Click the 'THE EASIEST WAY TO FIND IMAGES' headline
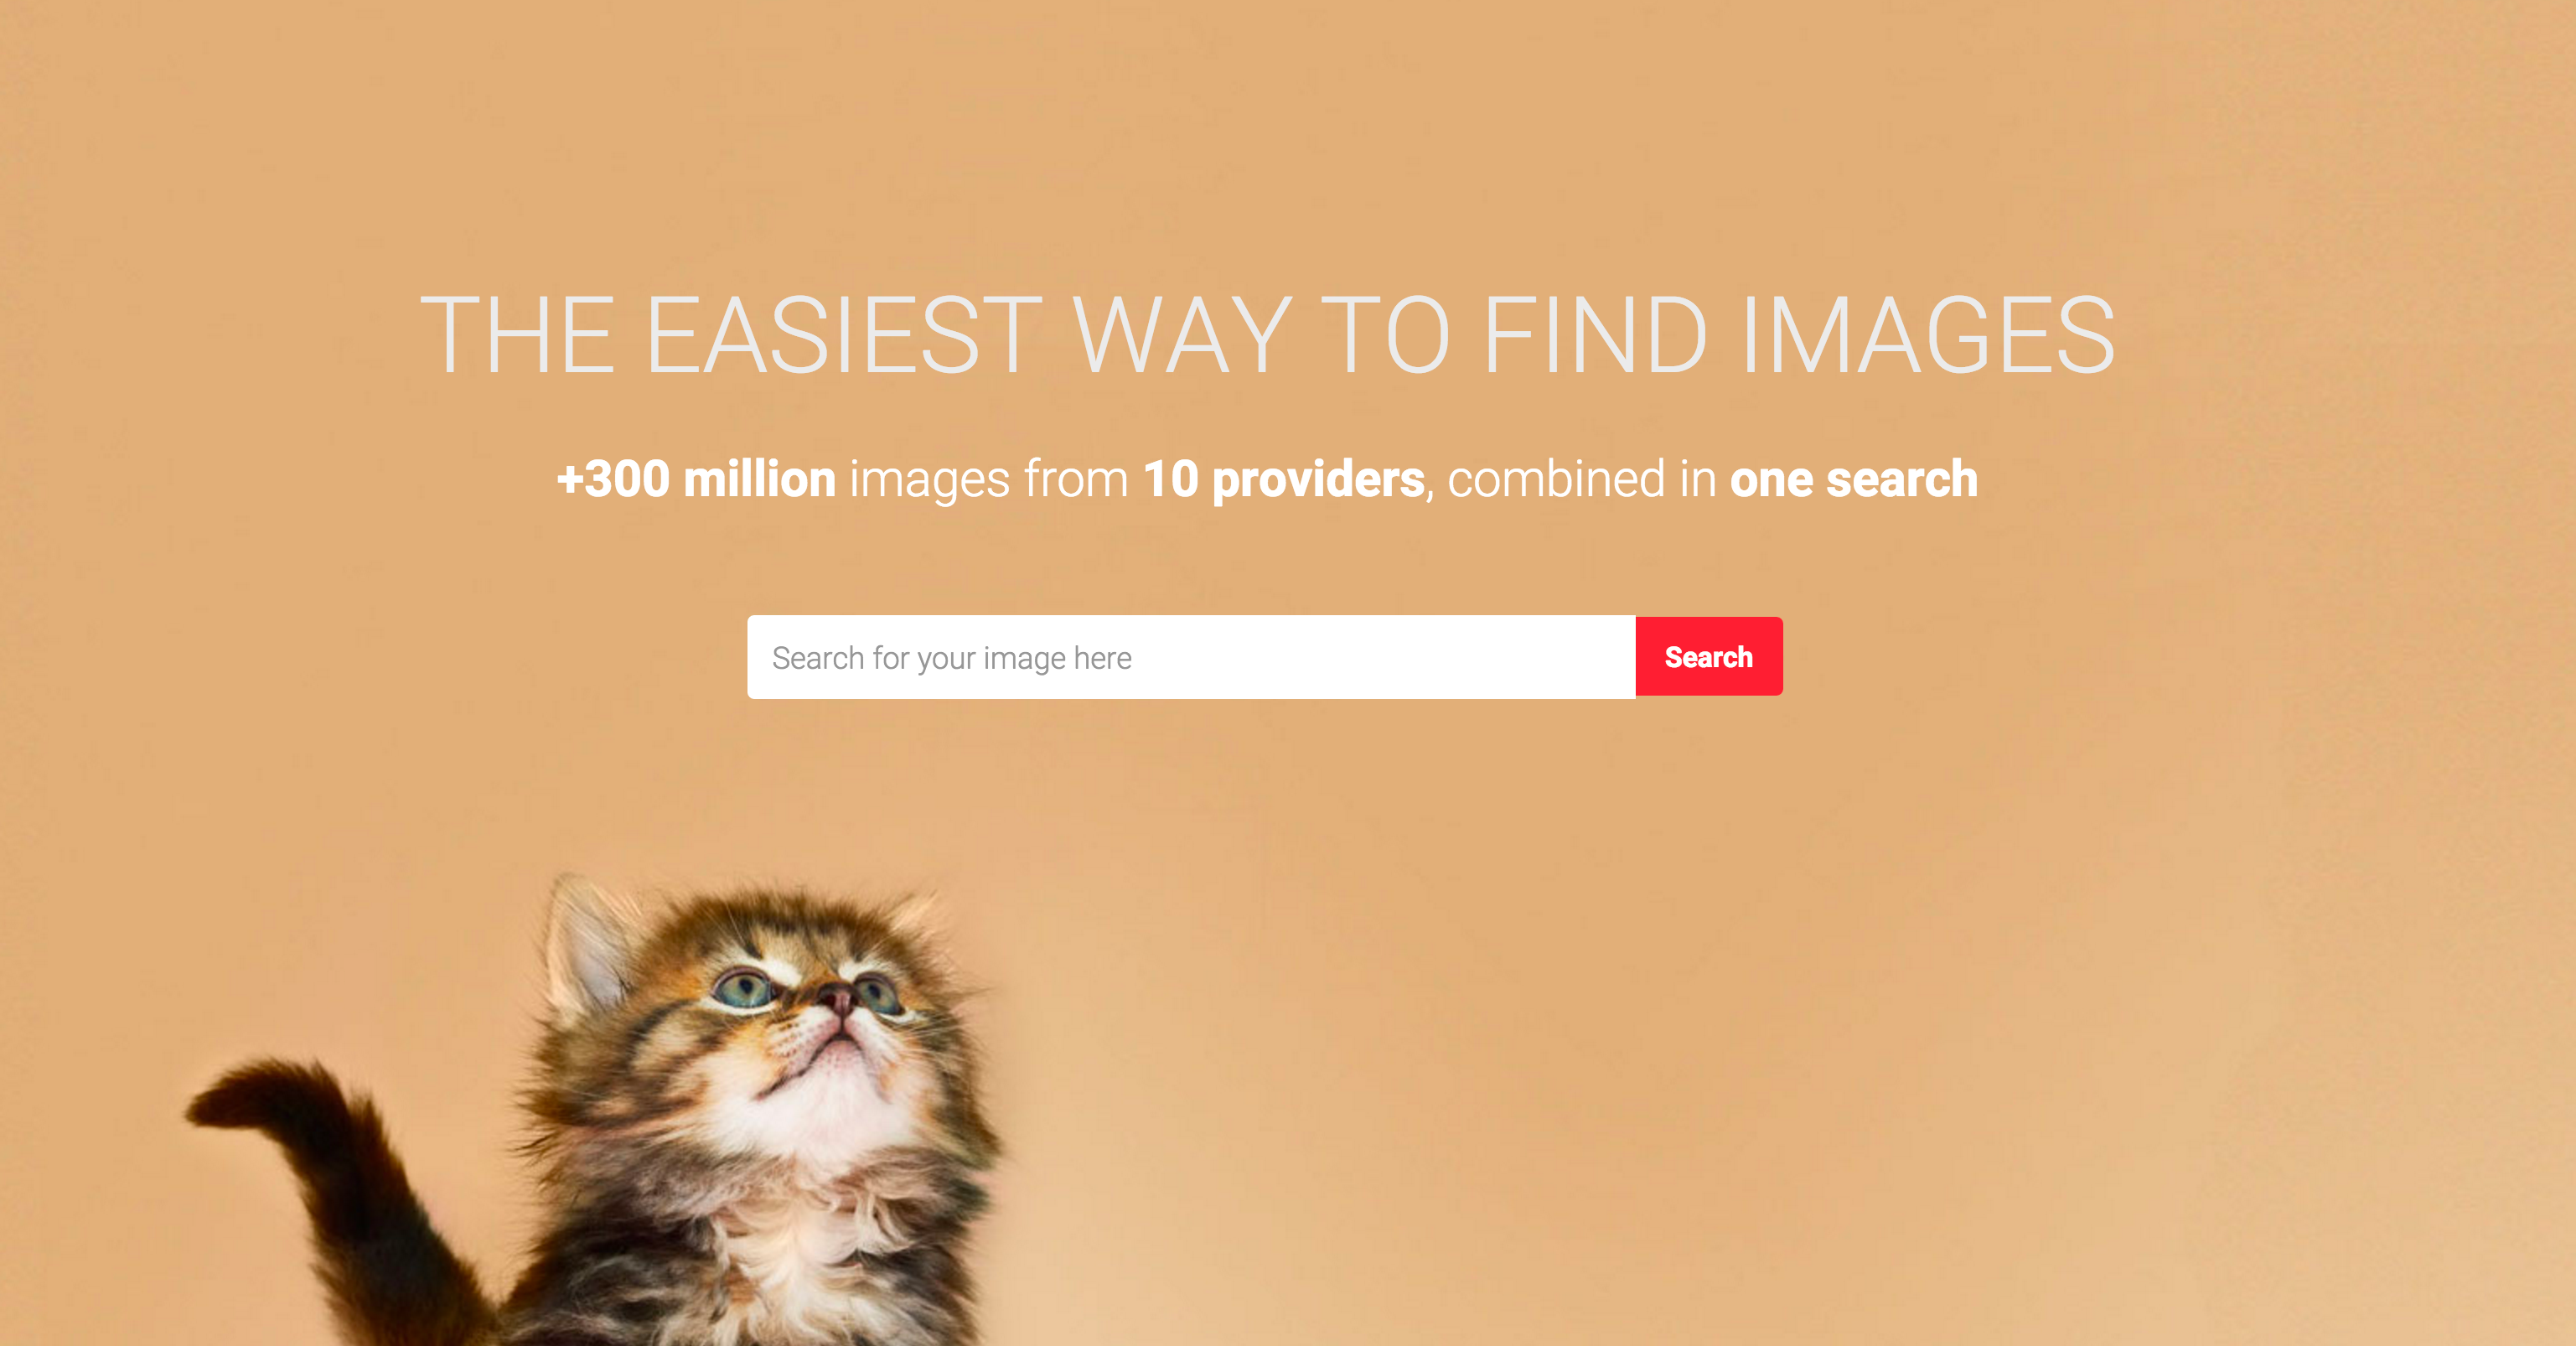Screen dimensions: 2576x1346 1267,335
